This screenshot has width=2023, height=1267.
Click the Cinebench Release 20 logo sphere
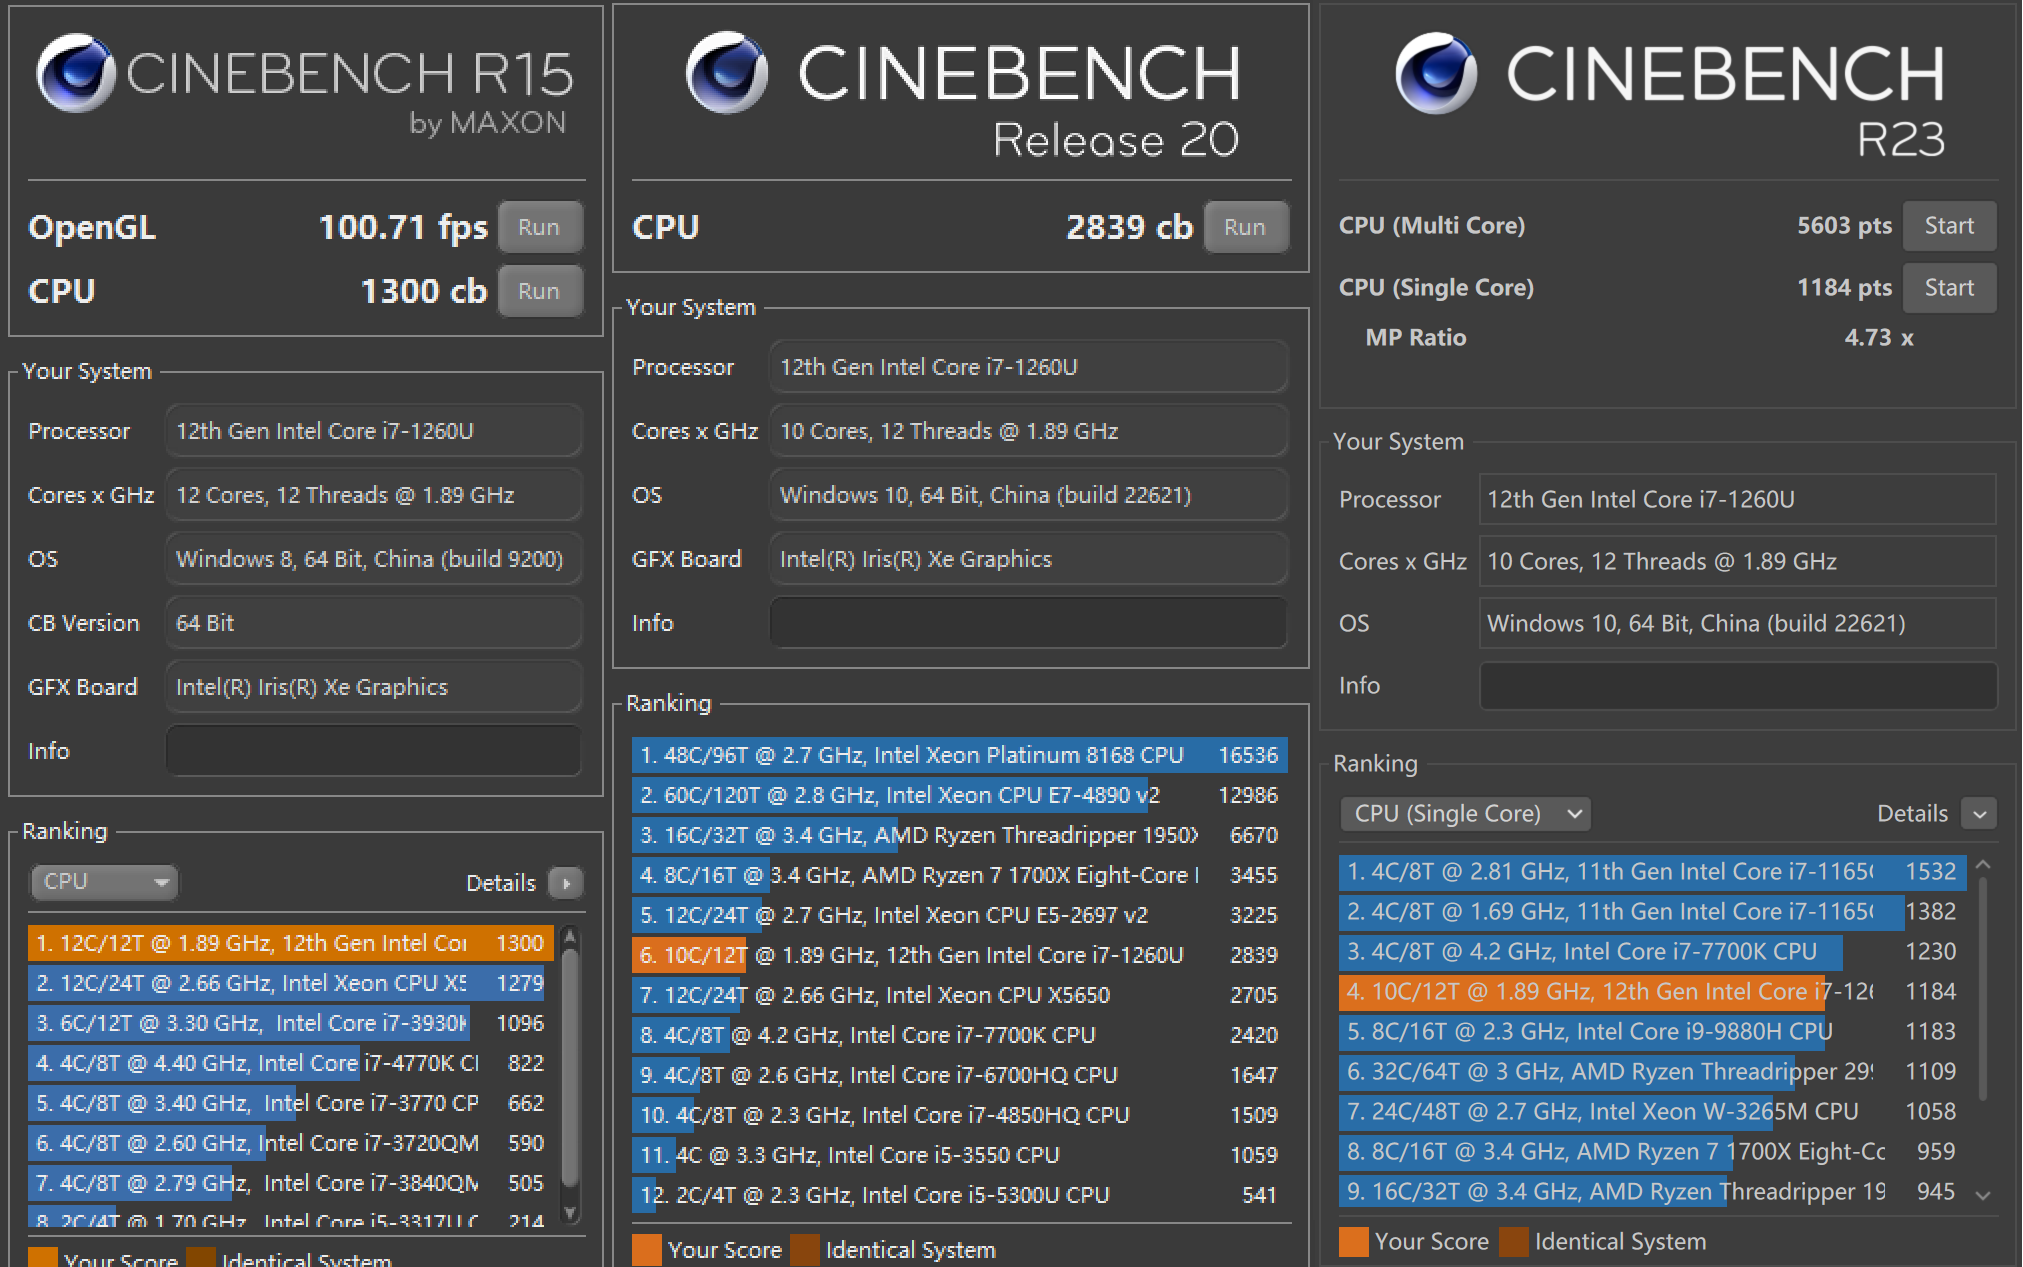point(727,73)
